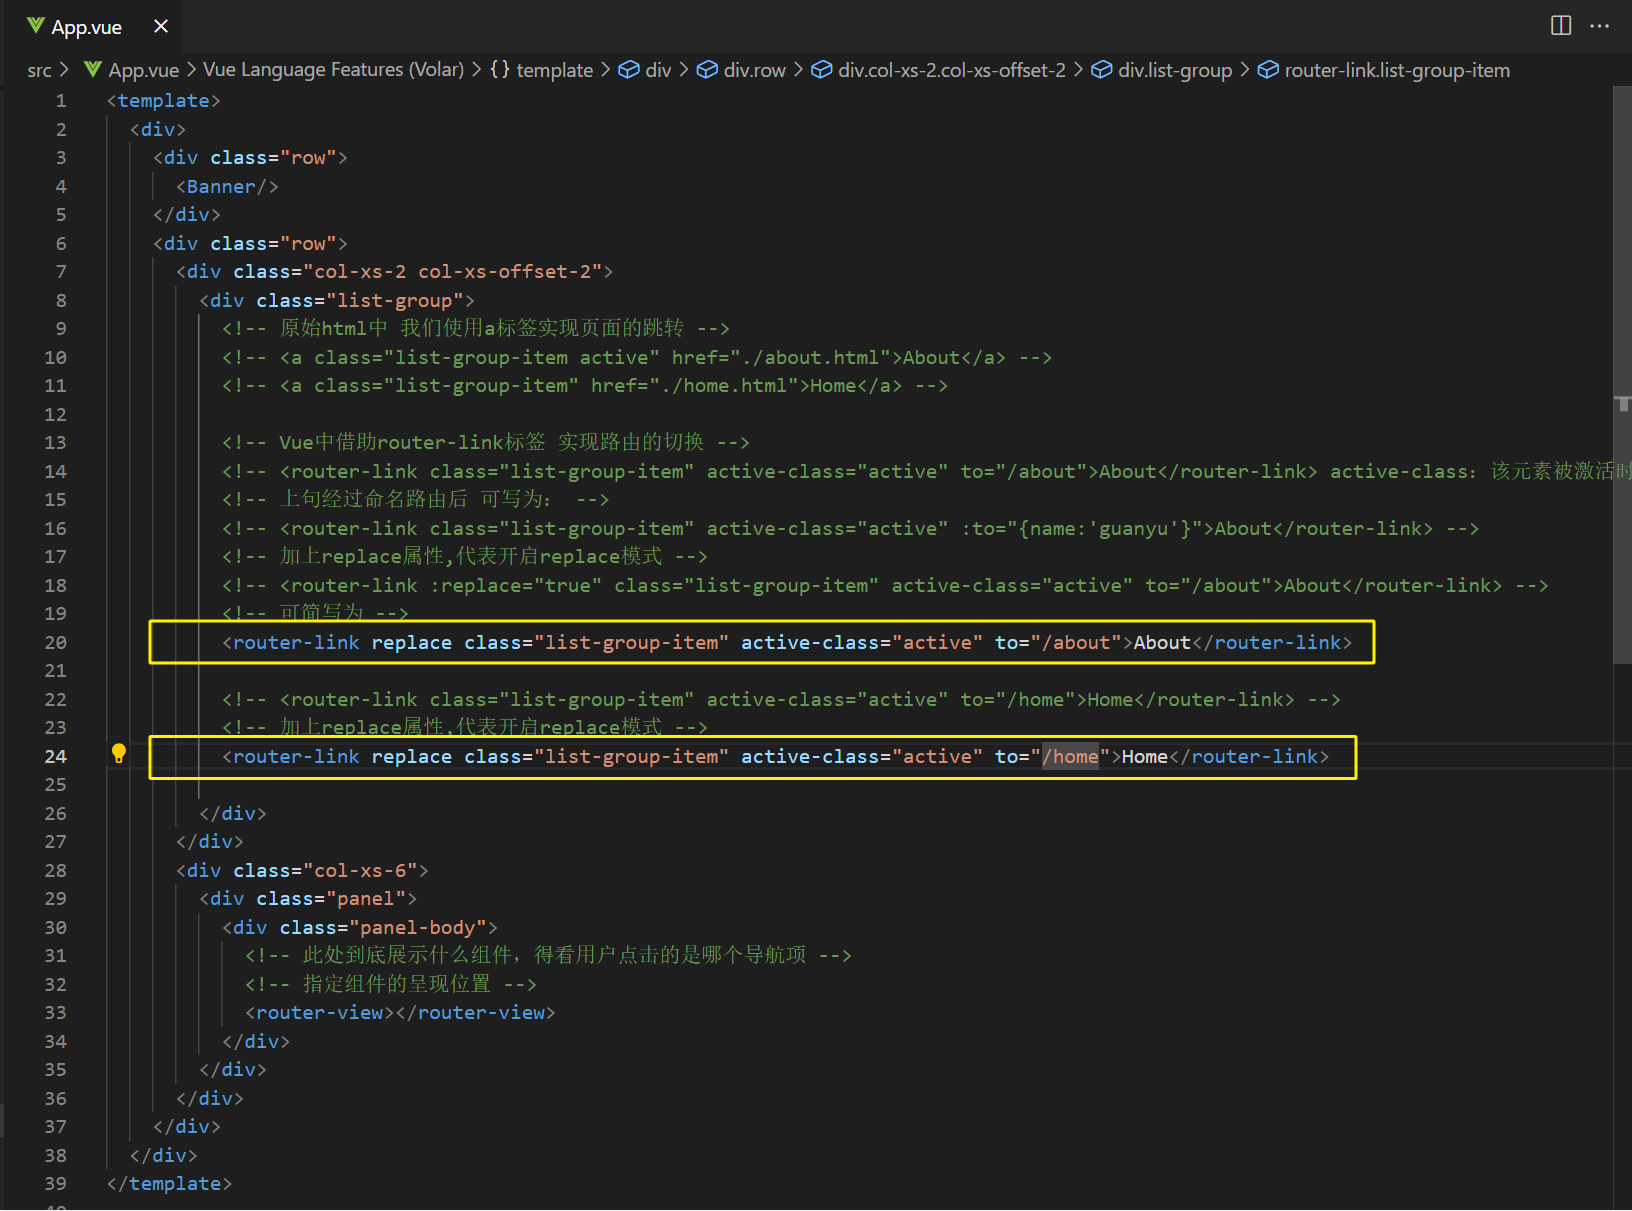
Task: Open the router-link.list-group-item breadcrumb
Action: click(1397, 70)
